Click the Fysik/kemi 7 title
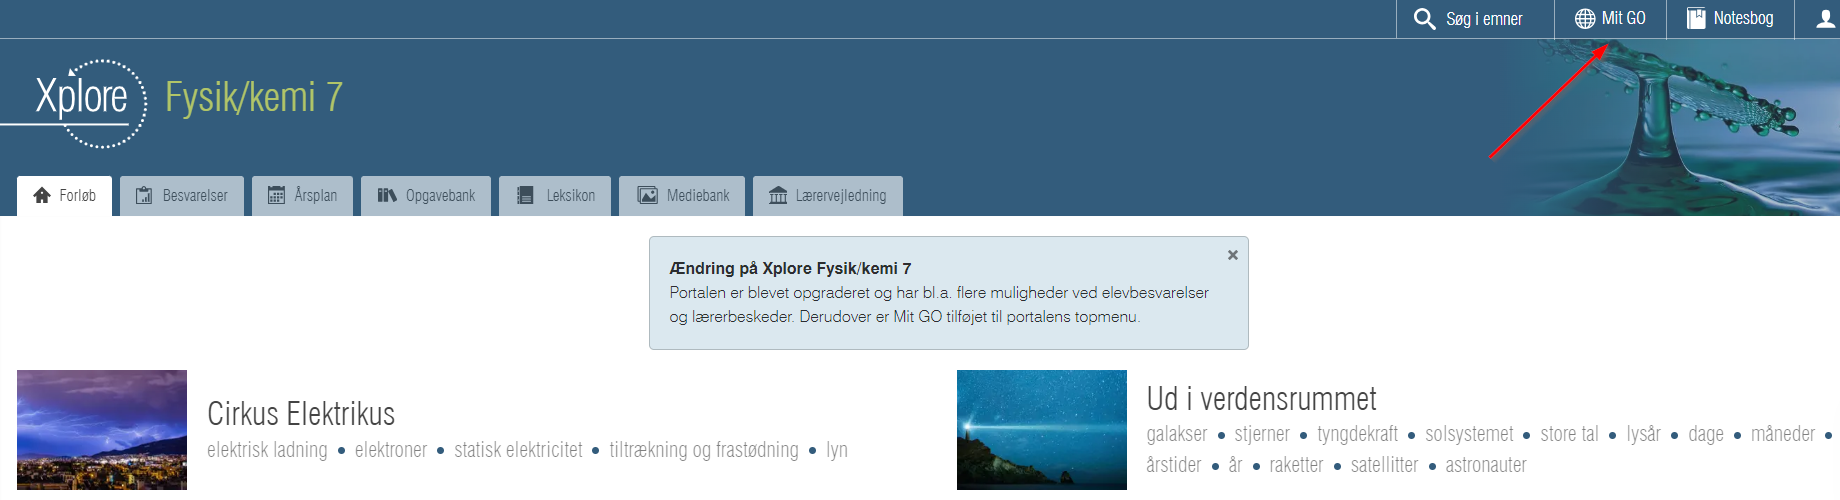The height and width of the screenshot is (500, 1840). coord(254,98)
